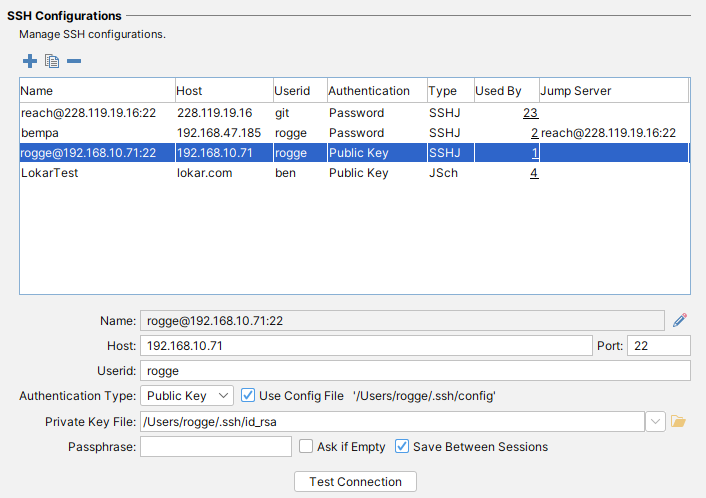Enable the Ask if Empty checkbox

tap(306, 447)
